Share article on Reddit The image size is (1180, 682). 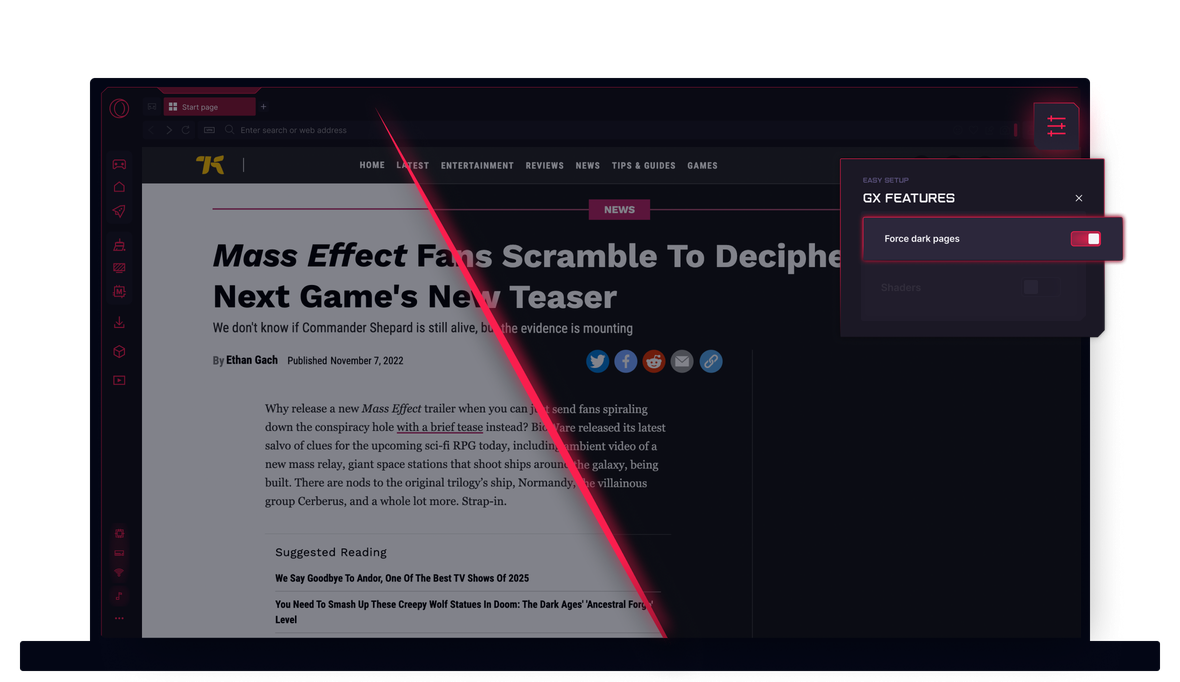click(x=654, y=361)
